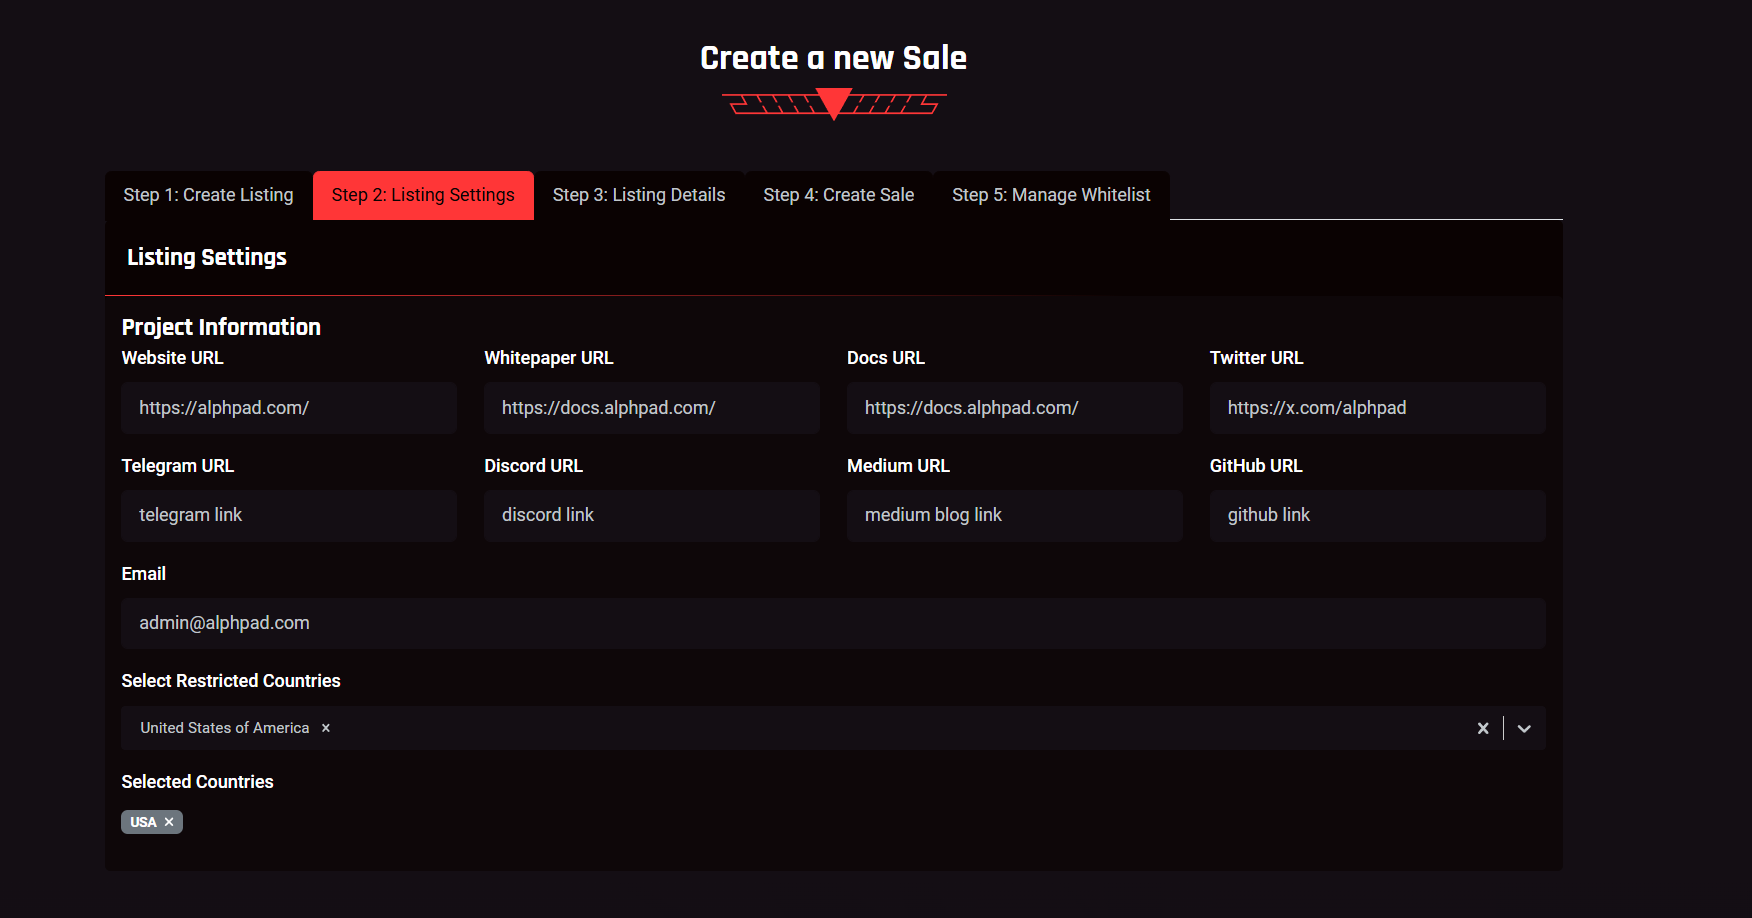Click the Email address input field

pyautogui.click(x=833, y=623)
